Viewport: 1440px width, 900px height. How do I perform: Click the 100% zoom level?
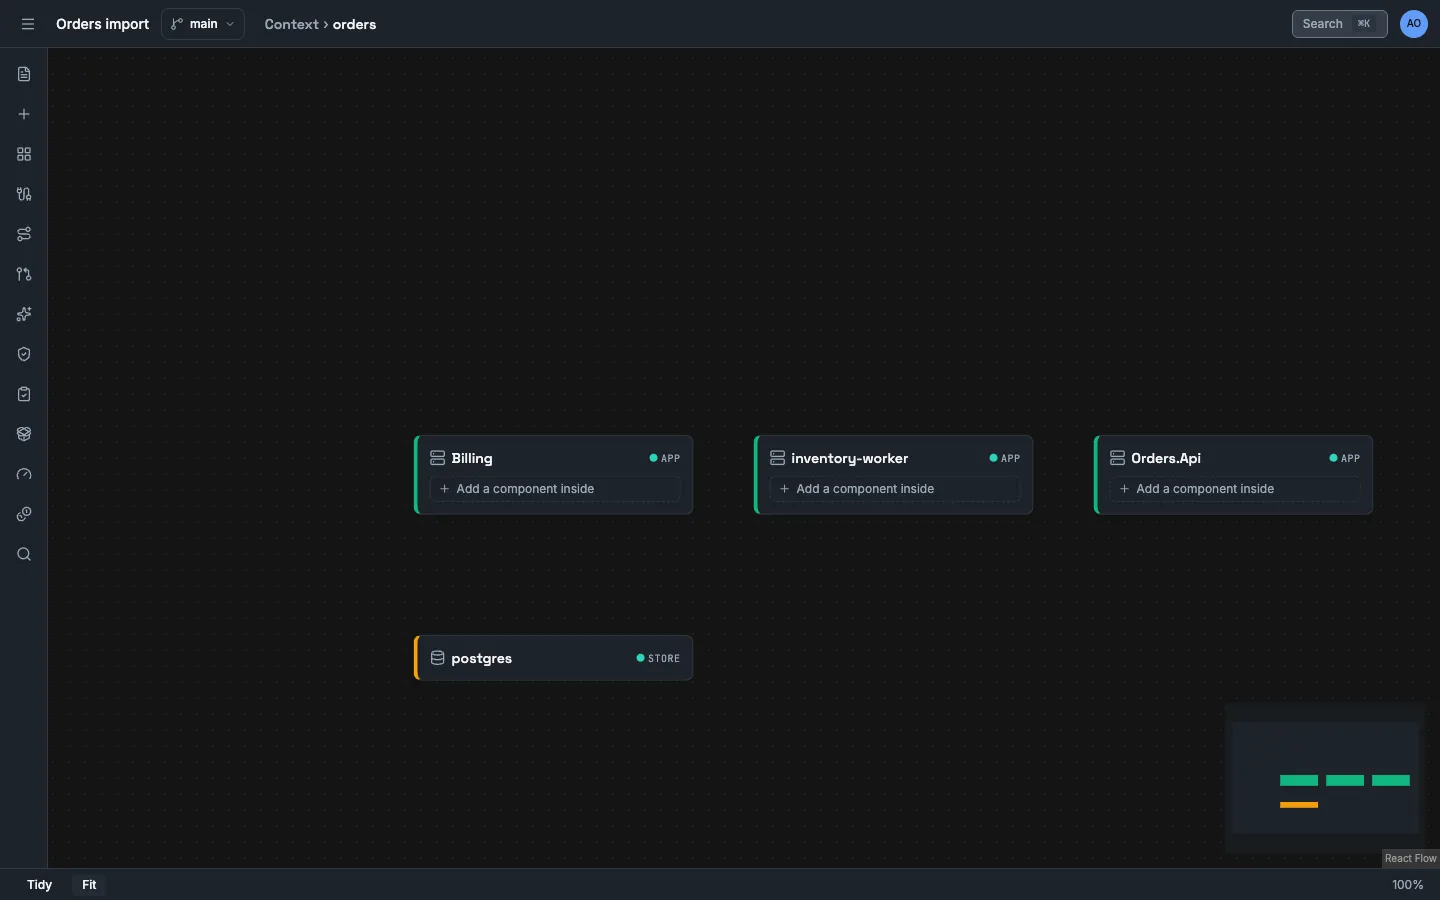1407,885
